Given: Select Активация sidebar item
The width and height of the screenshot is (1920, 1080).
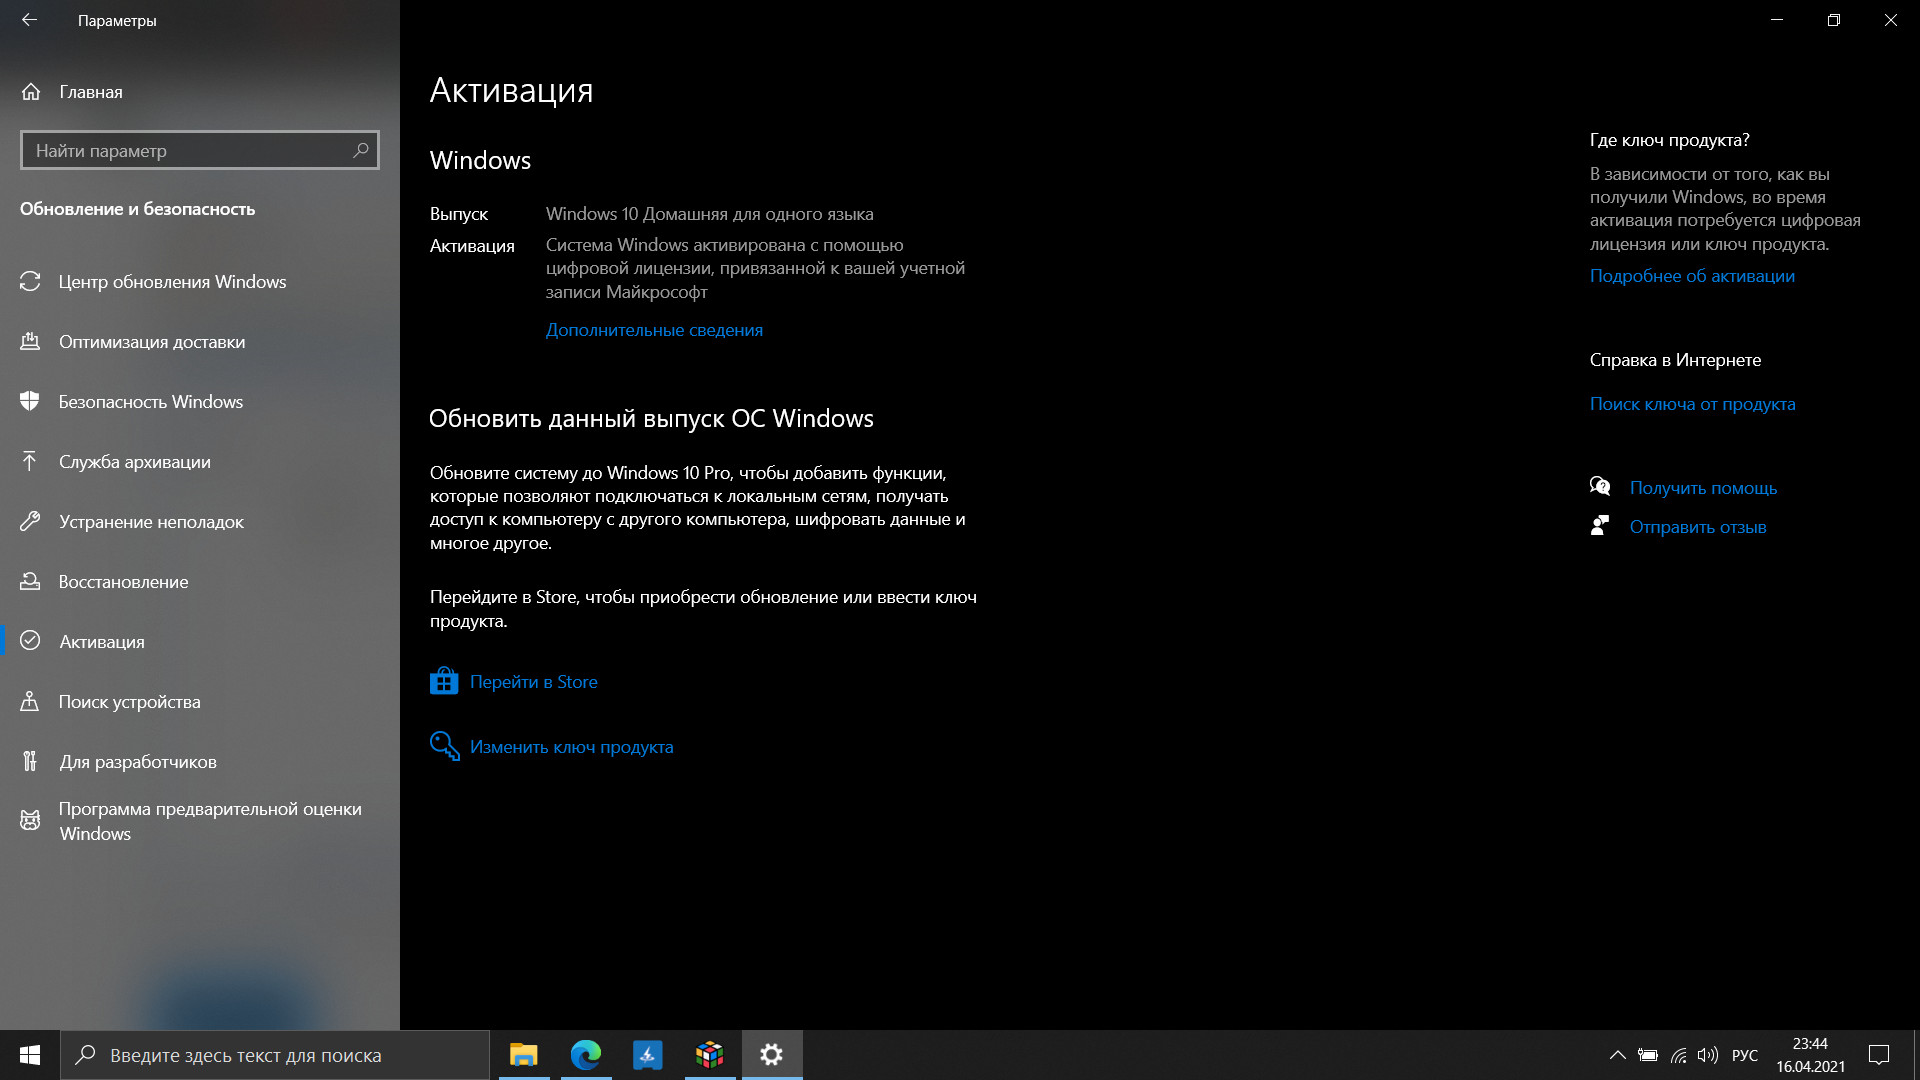Looking at the screenshot, I should pos(200,642).
